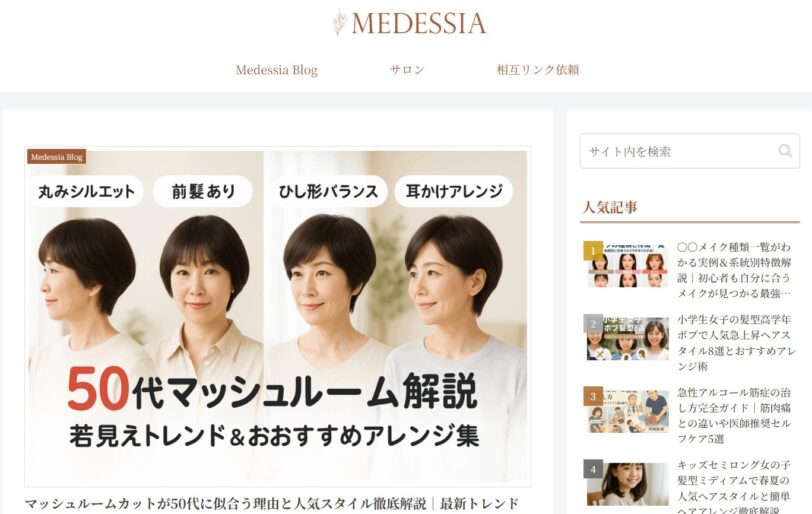Open the キッズセミロング女の子 article link
This screenshot has height=514, width=812.
tap(734, 487)
